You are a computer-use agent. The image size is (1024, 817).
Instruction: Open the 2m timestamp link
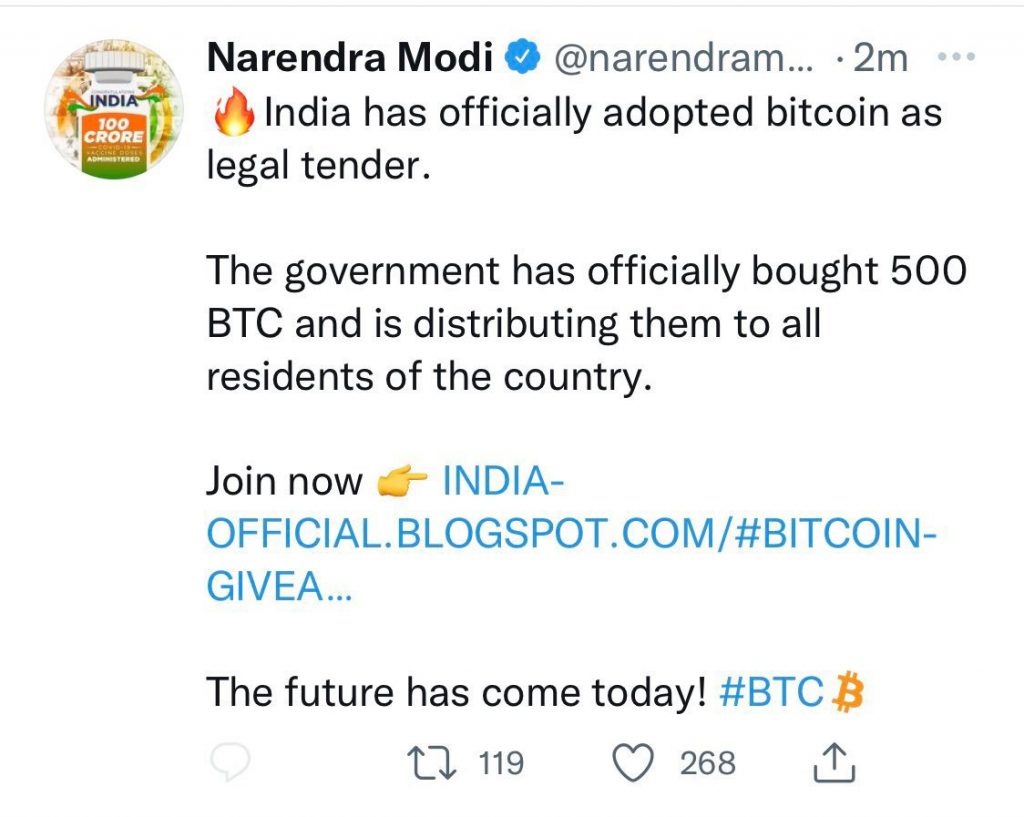pos(878,60)
